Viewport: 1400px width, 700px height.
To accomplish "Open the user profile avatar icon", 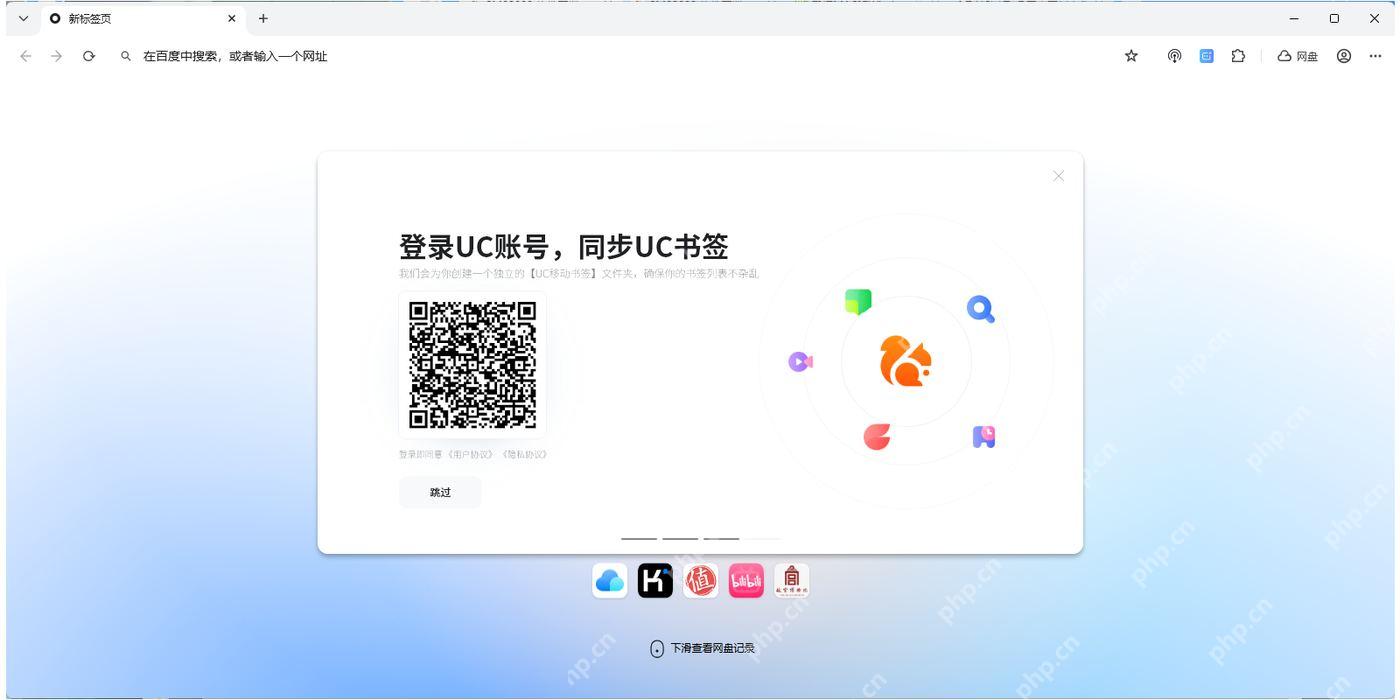I will coord(1345,56).
